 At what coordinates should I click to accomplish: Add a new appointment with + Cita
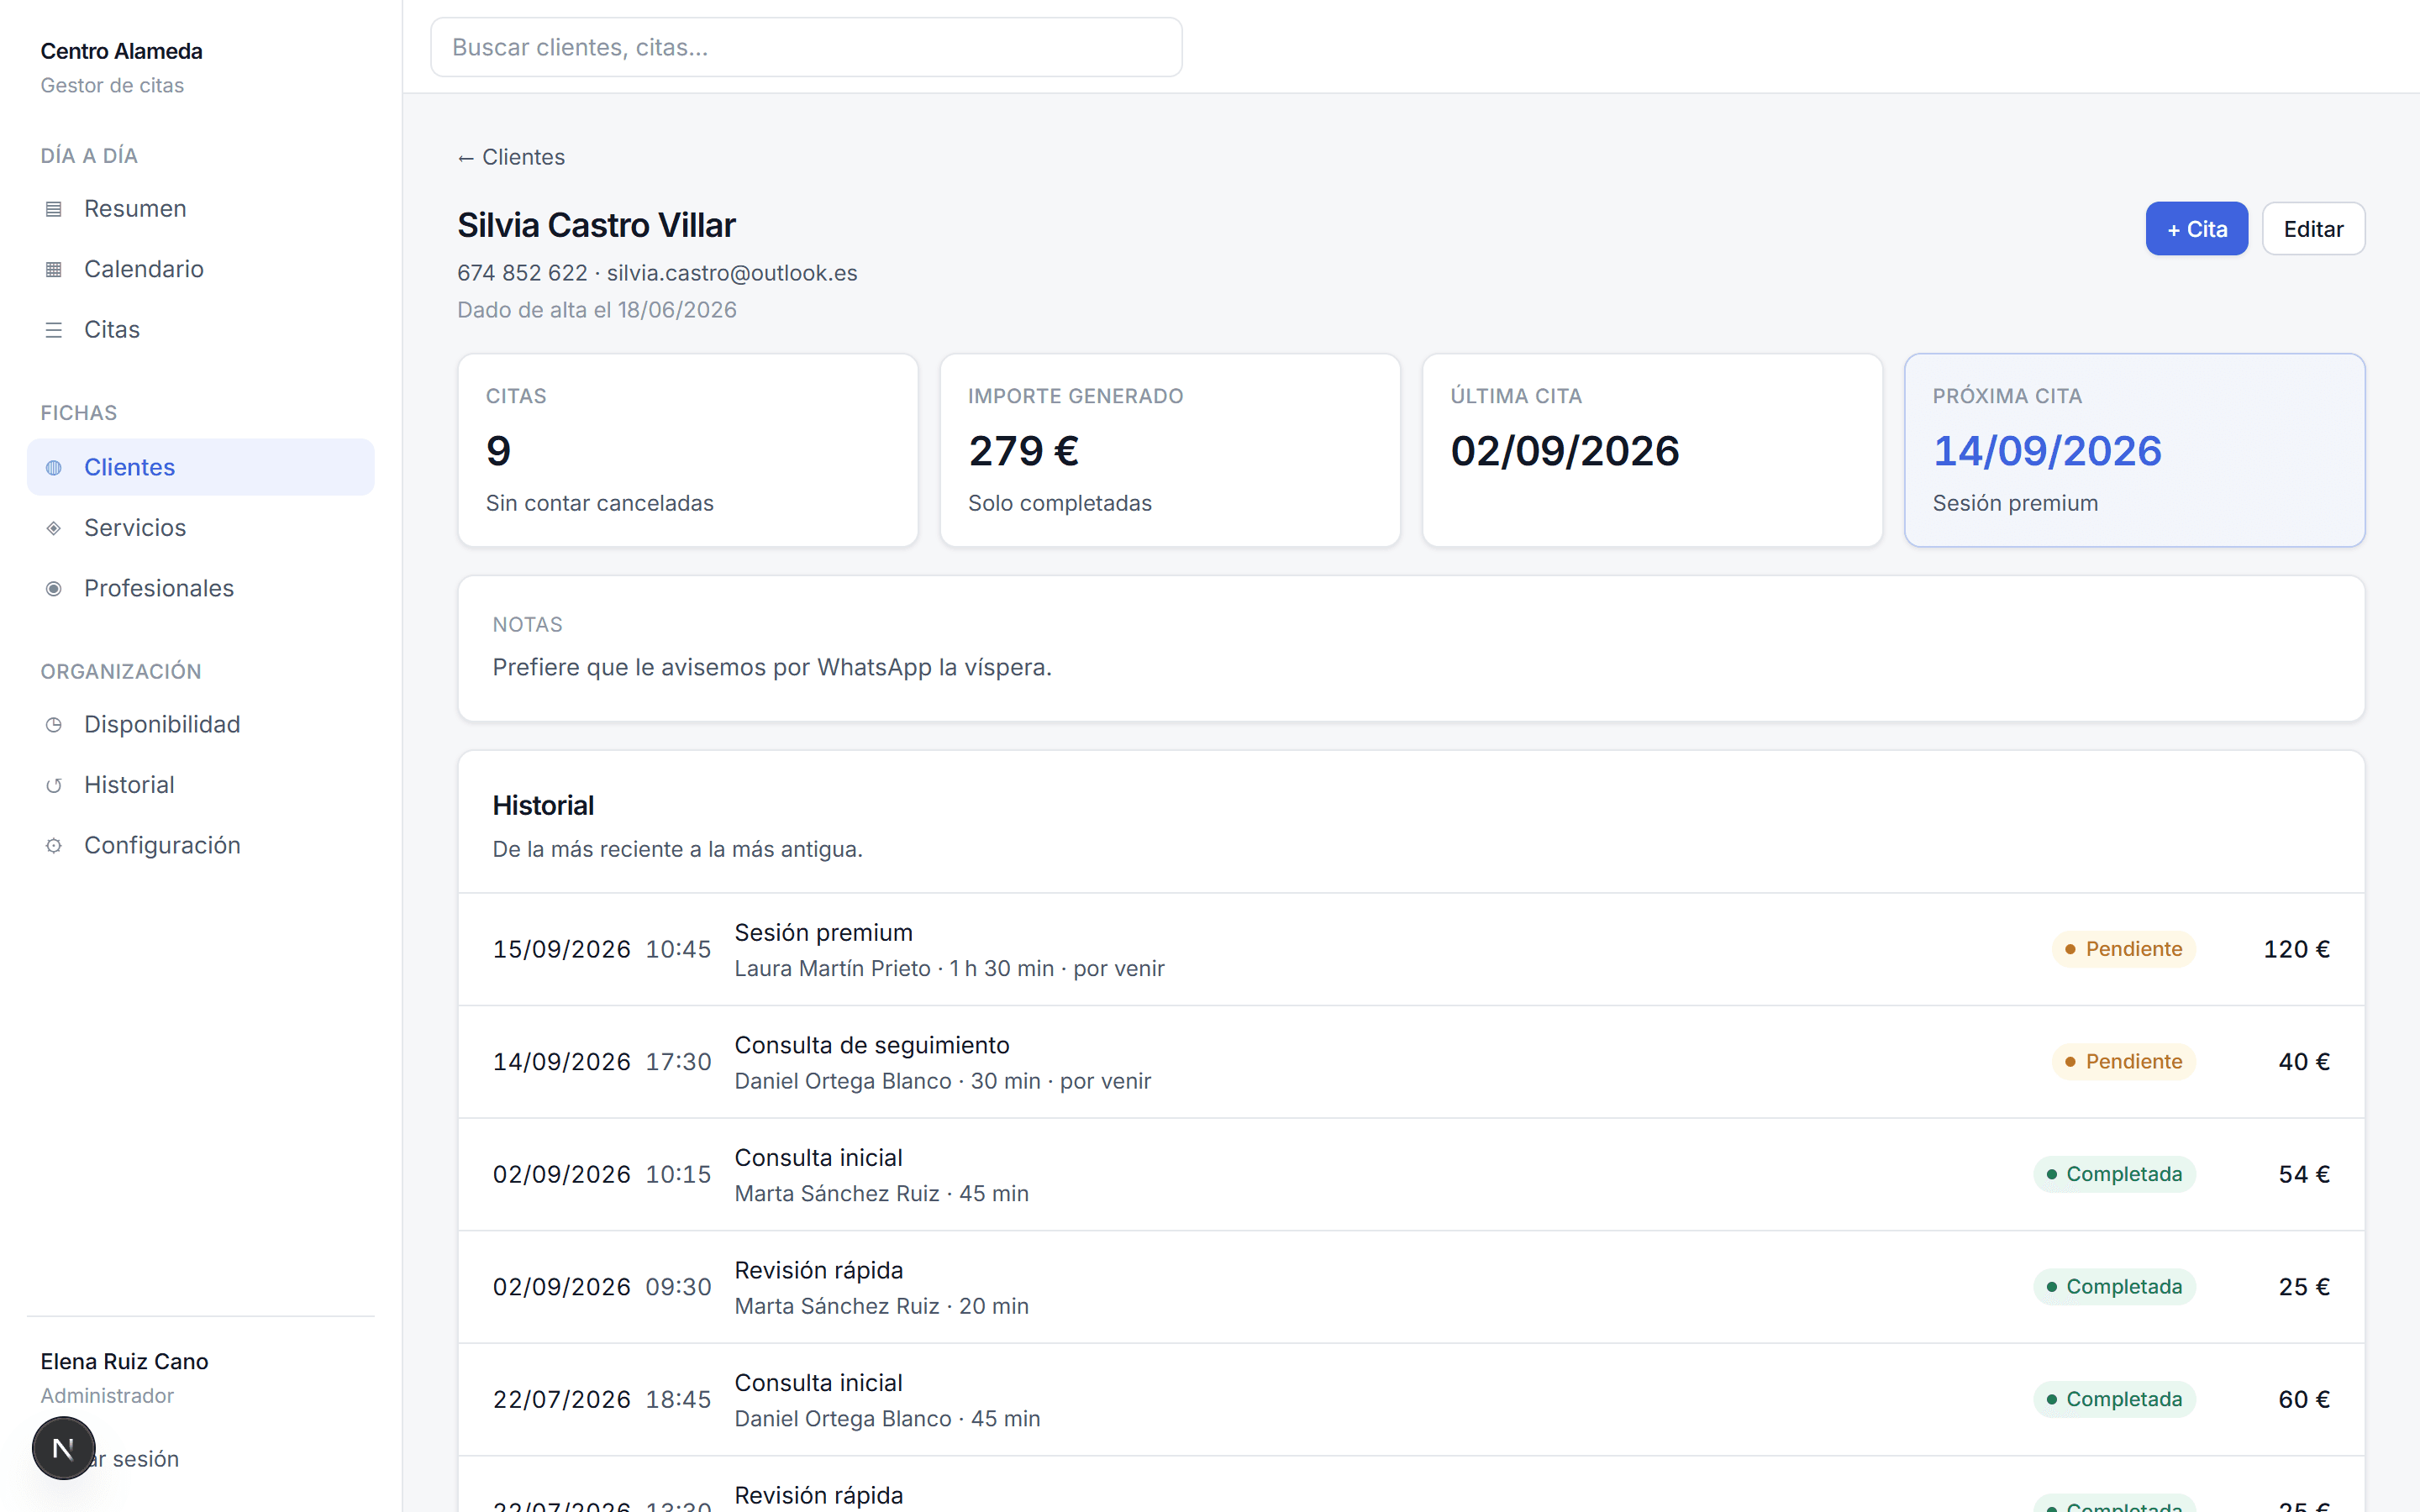[2196, 229]
